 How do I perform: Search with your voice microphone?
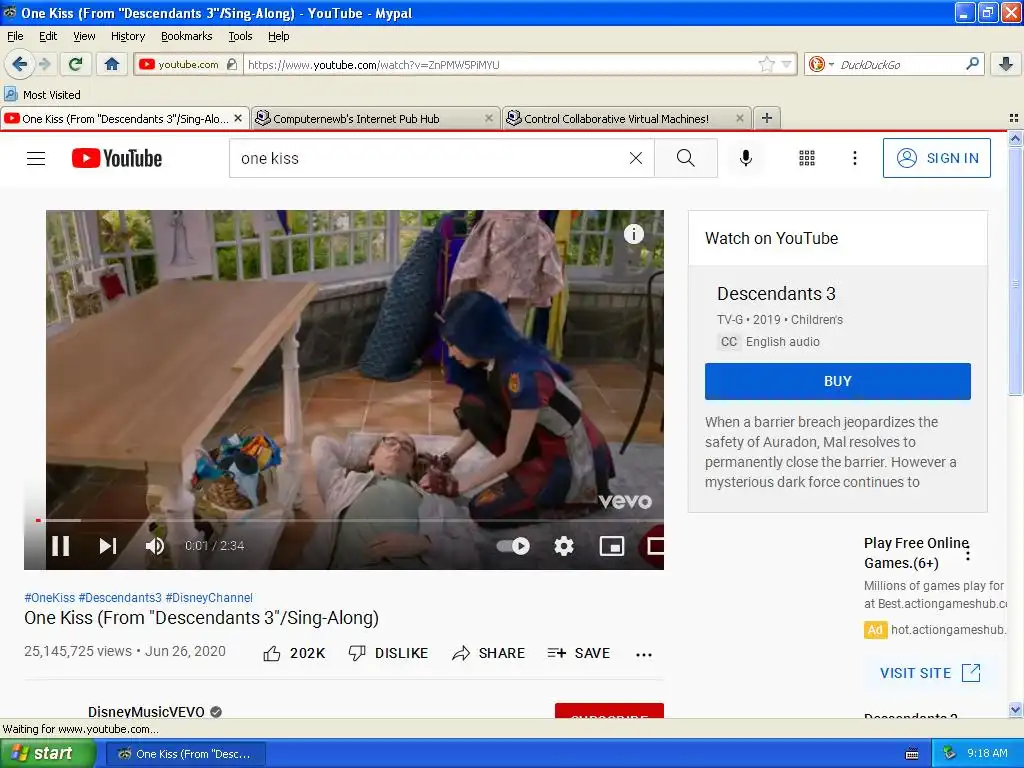pyautogui.click(x=746, y=158)
